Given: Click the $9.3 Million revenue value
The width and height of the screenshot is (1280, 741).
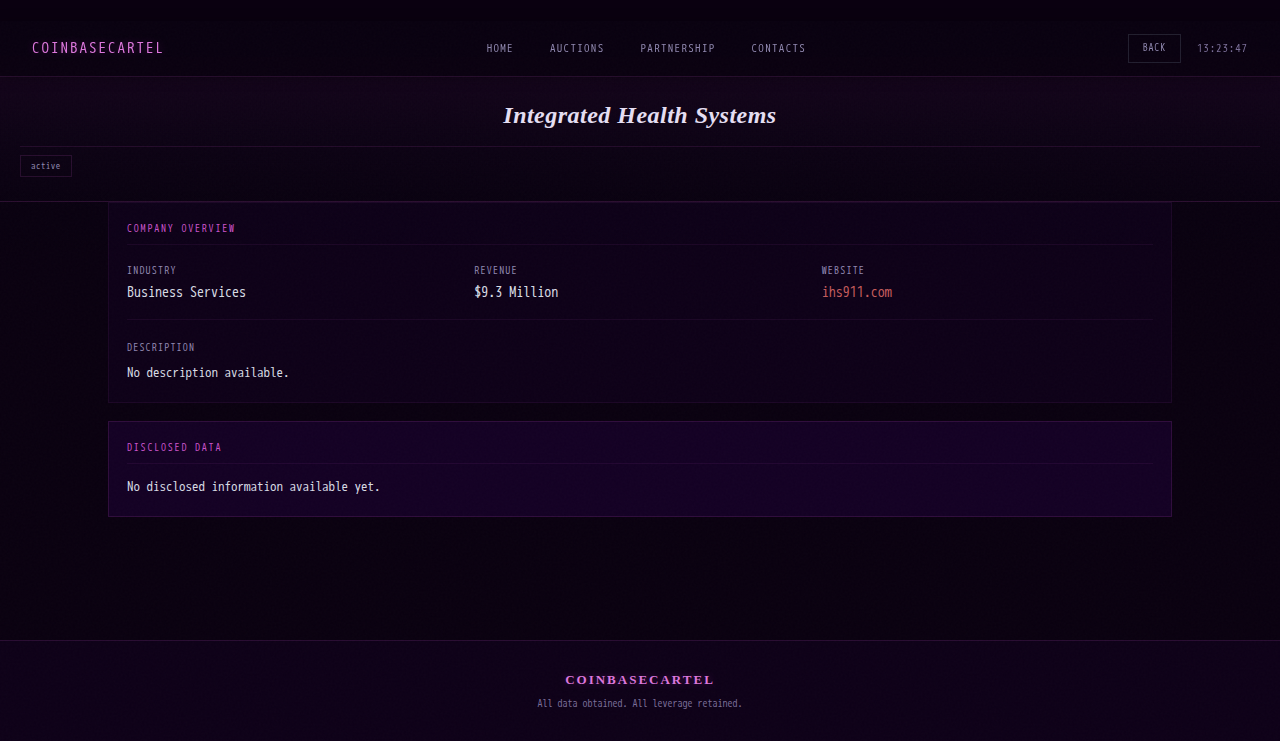Looking at the screenshot, I should pyautogui.click(x=516, y=292).
